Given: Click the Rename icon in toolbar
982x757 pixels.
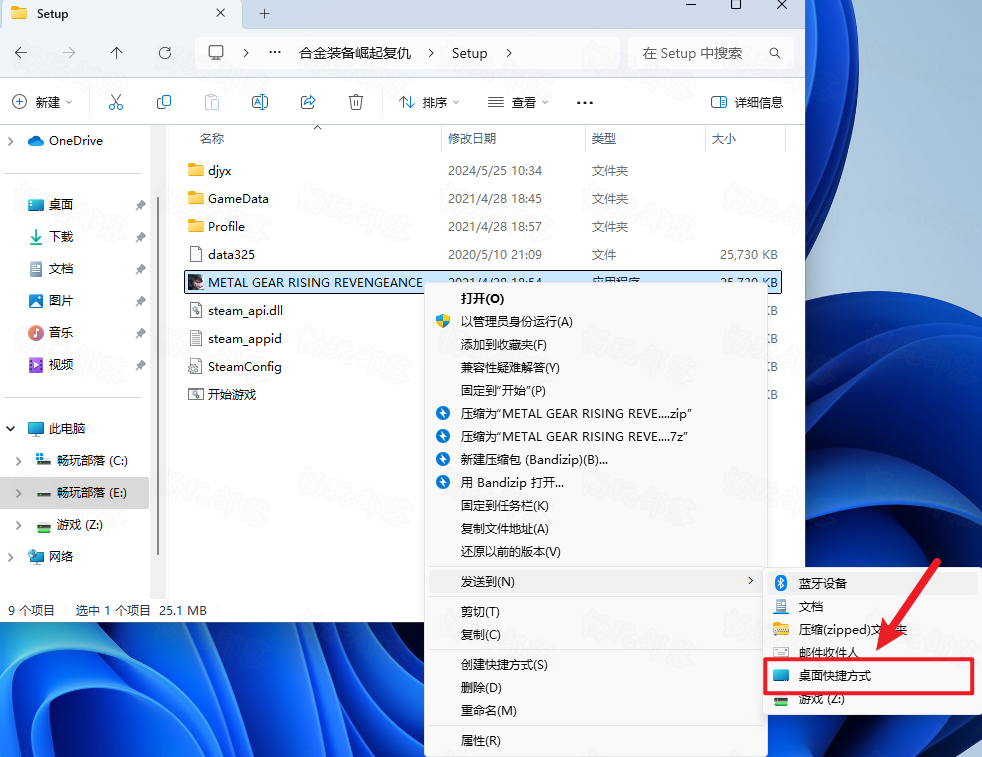Looking at the screenshot, I should tap(260, 102).
